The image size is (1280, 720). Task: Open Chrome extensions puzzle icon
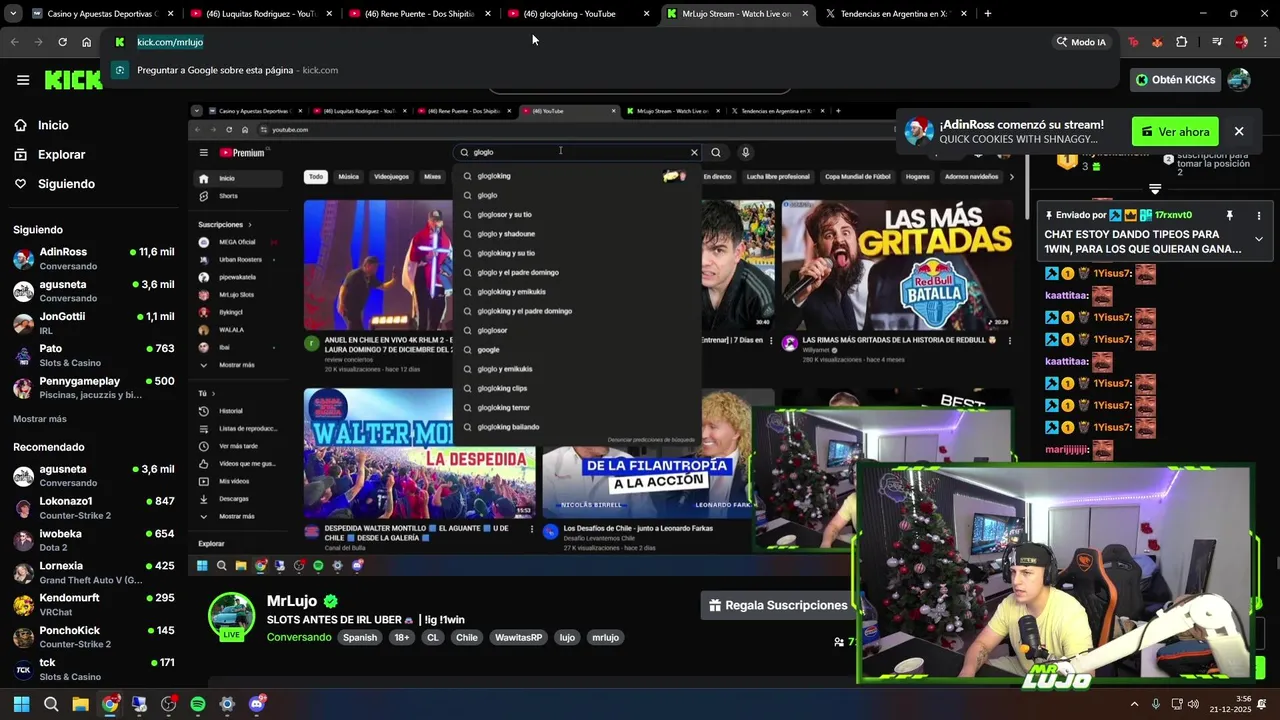(x=1181, y=42)
